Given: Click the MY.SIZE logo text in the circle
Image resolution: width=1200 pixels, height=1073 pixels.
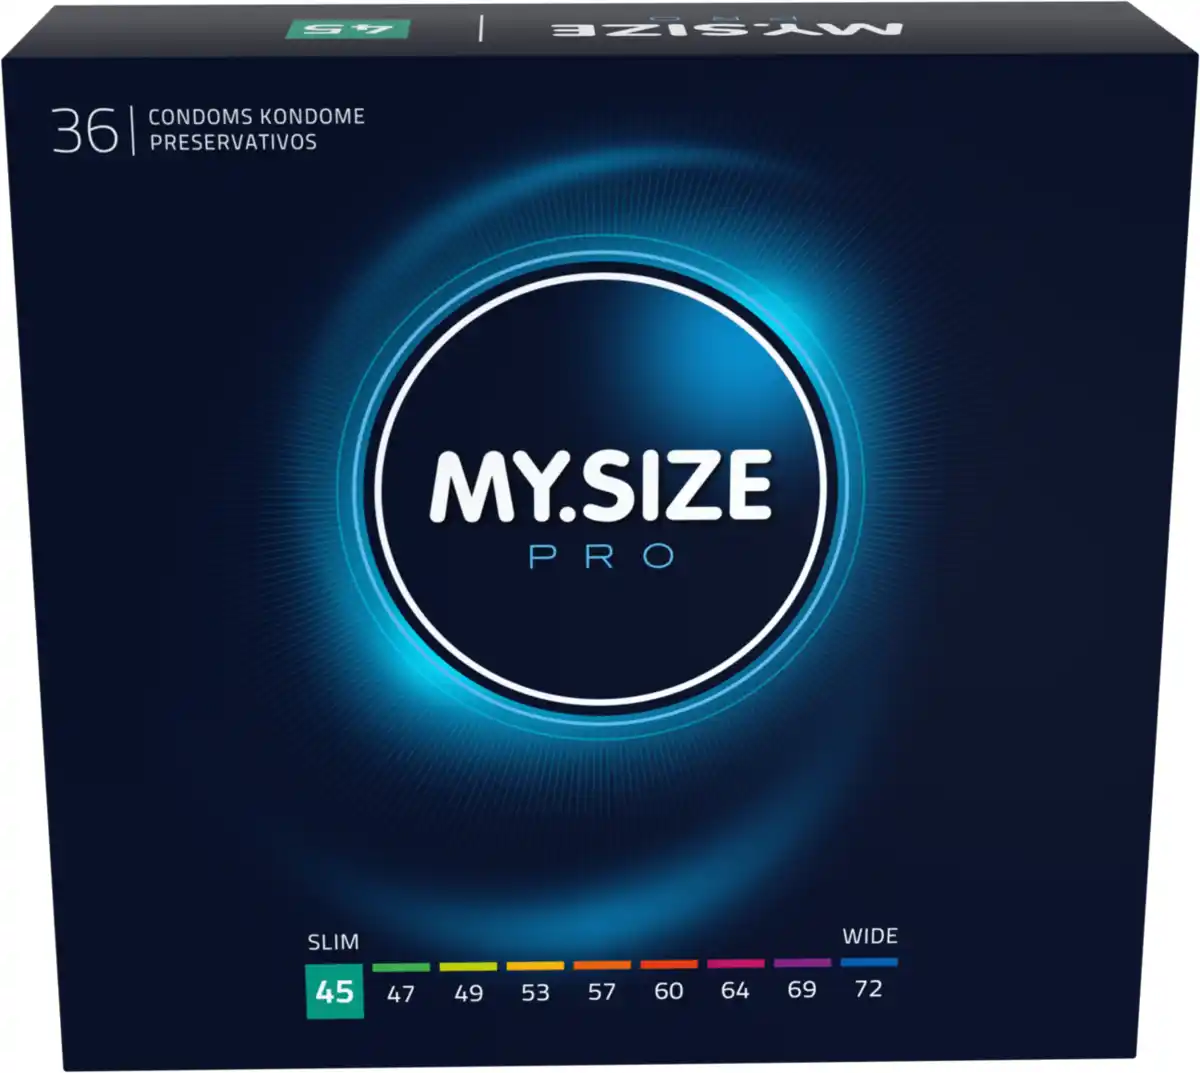Looking at the screenshot, I should pos(600,487).
